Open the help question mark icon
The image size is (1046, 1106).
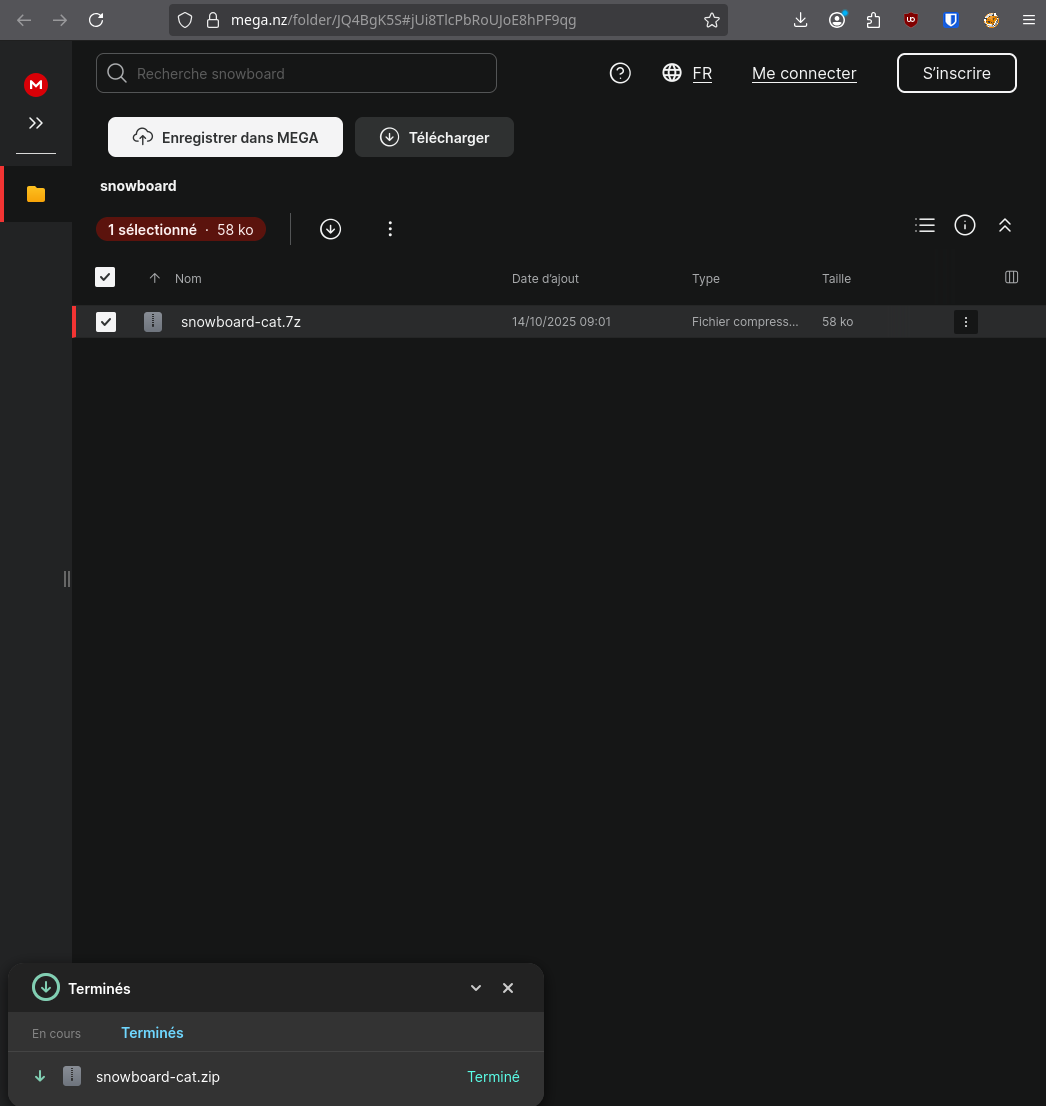click(x=620, y=73)
